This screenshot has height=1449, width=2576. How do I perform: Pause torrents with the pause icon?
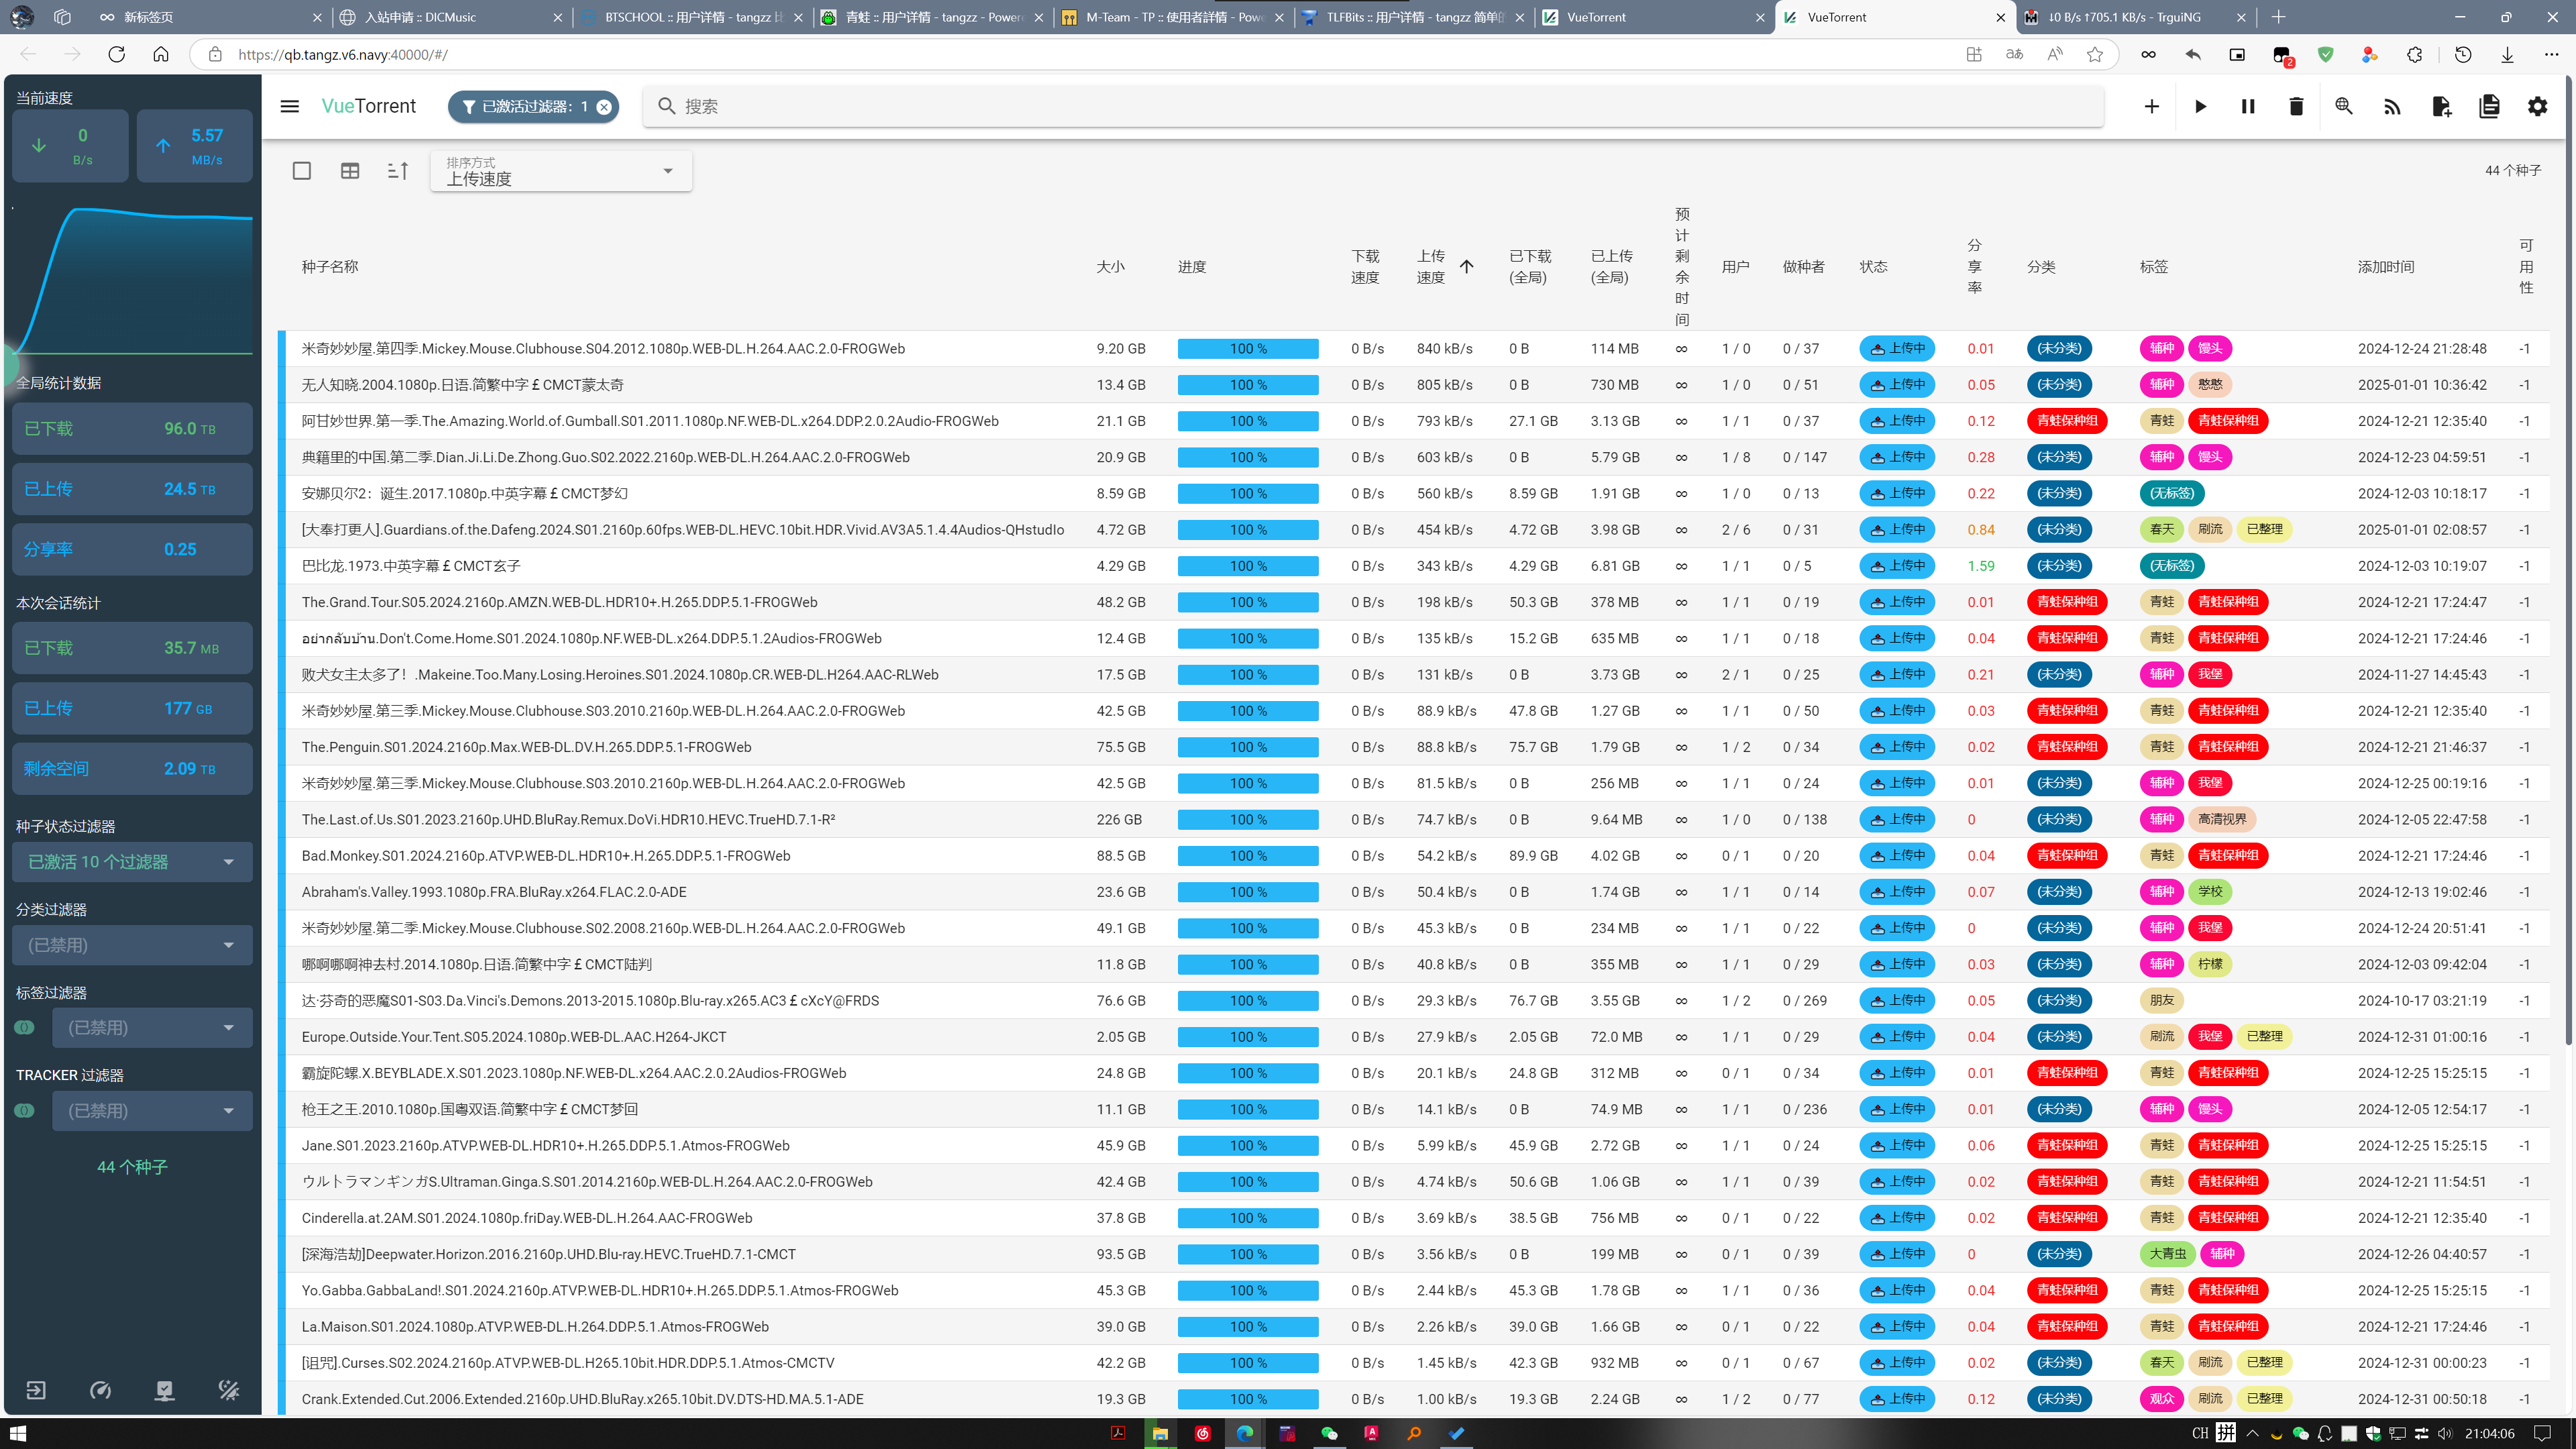[x=2248, y=107]
